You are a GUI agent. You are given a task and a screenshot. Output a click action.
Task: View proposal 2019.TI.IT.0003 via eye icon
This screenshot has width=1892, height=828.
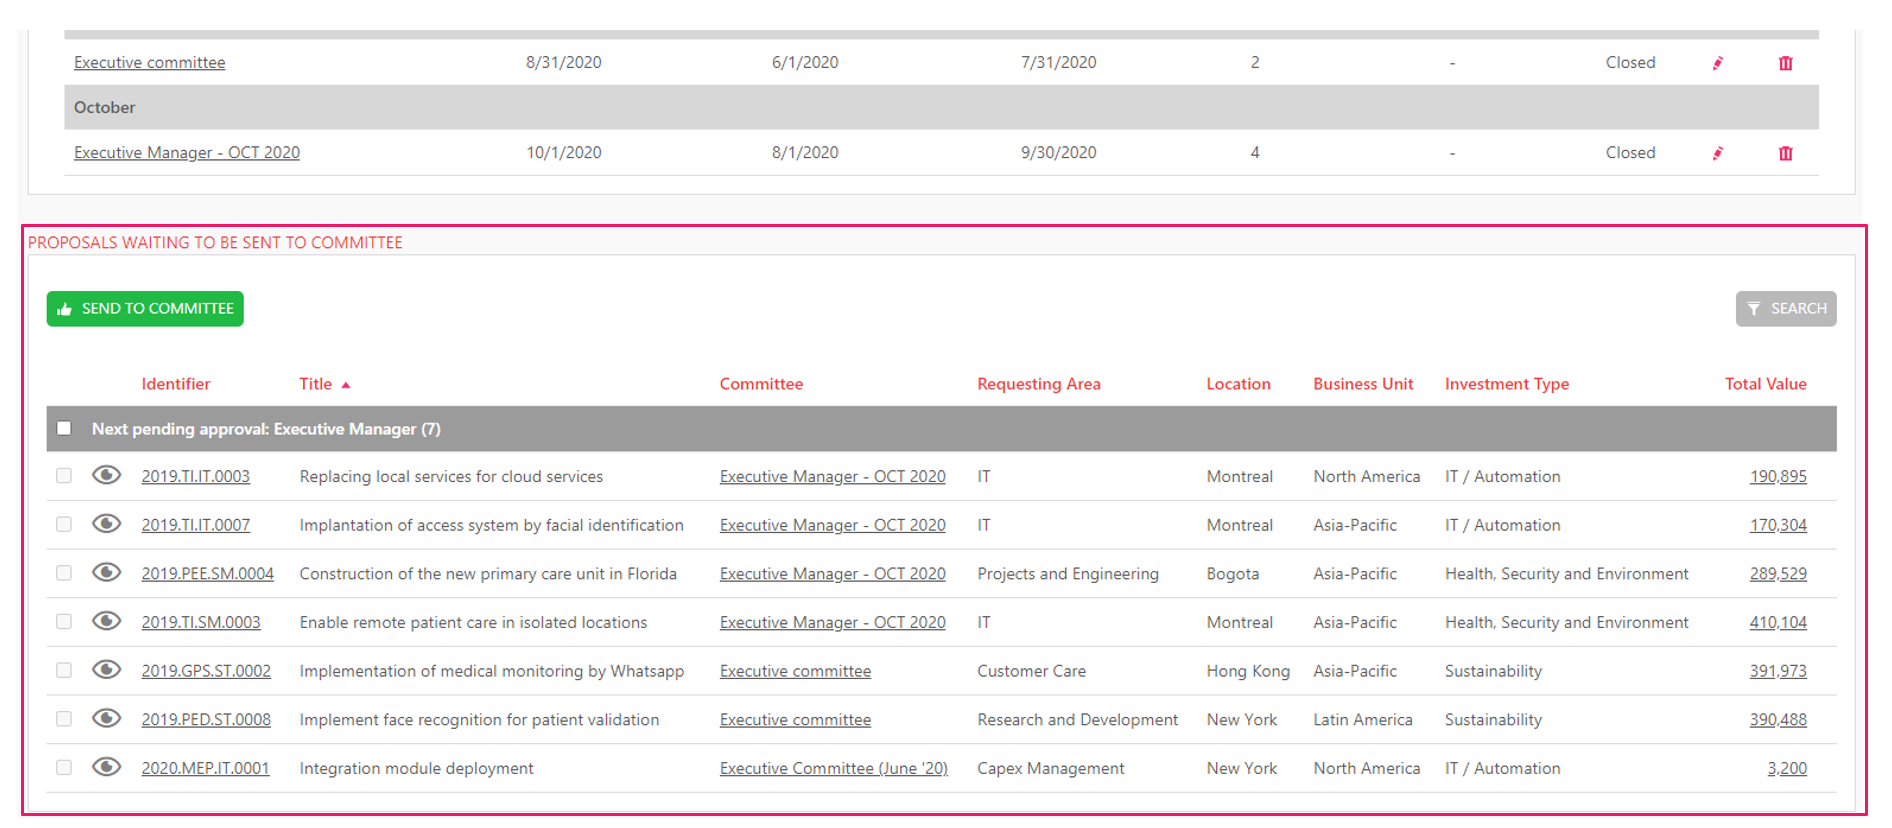pos(106,475)
